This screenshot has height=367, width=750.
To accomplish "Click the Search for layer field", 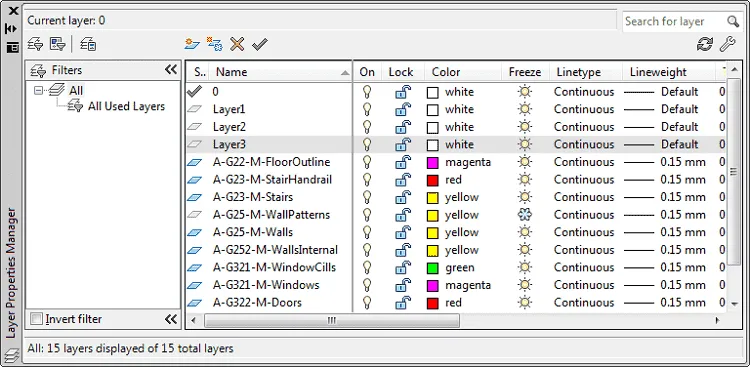I will click(675, 22).
